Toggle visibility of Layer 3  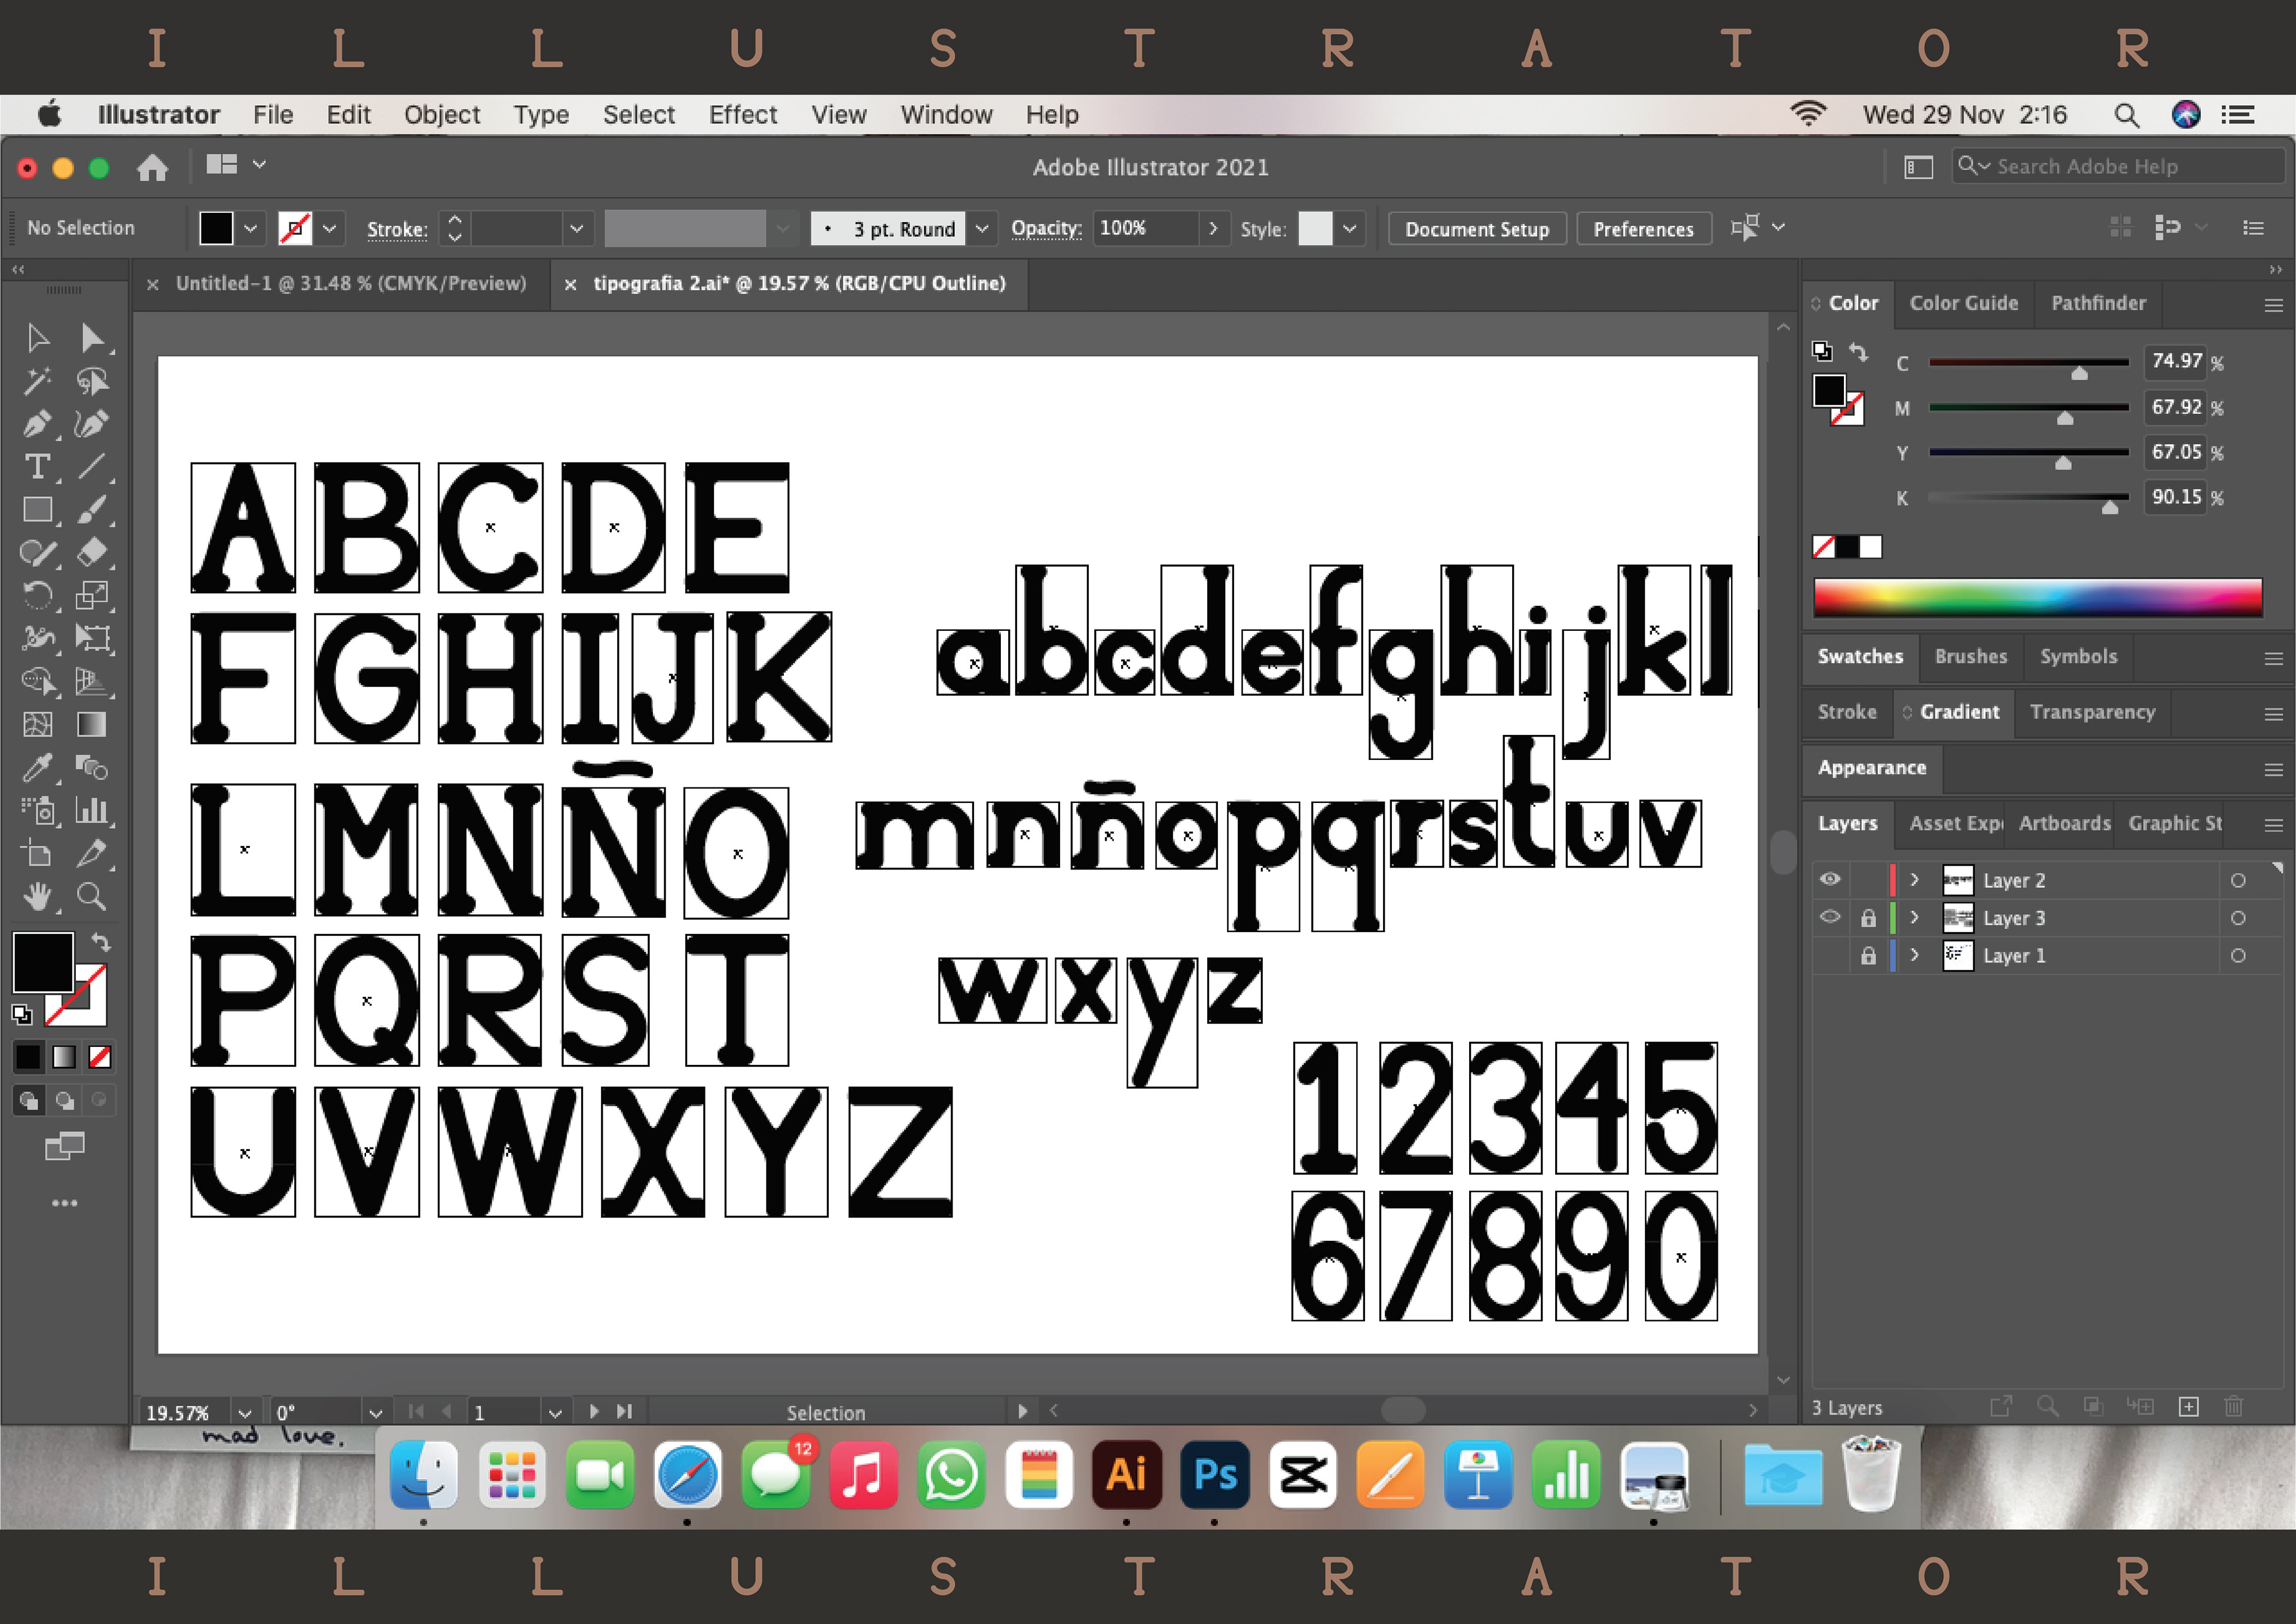tap(1830, 917)
